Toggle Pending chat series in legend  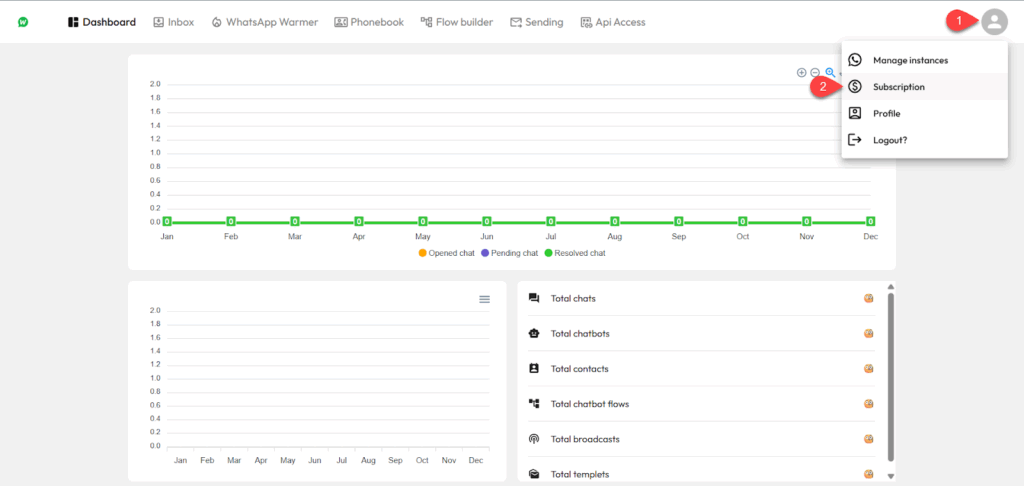(x=510, y=253)
